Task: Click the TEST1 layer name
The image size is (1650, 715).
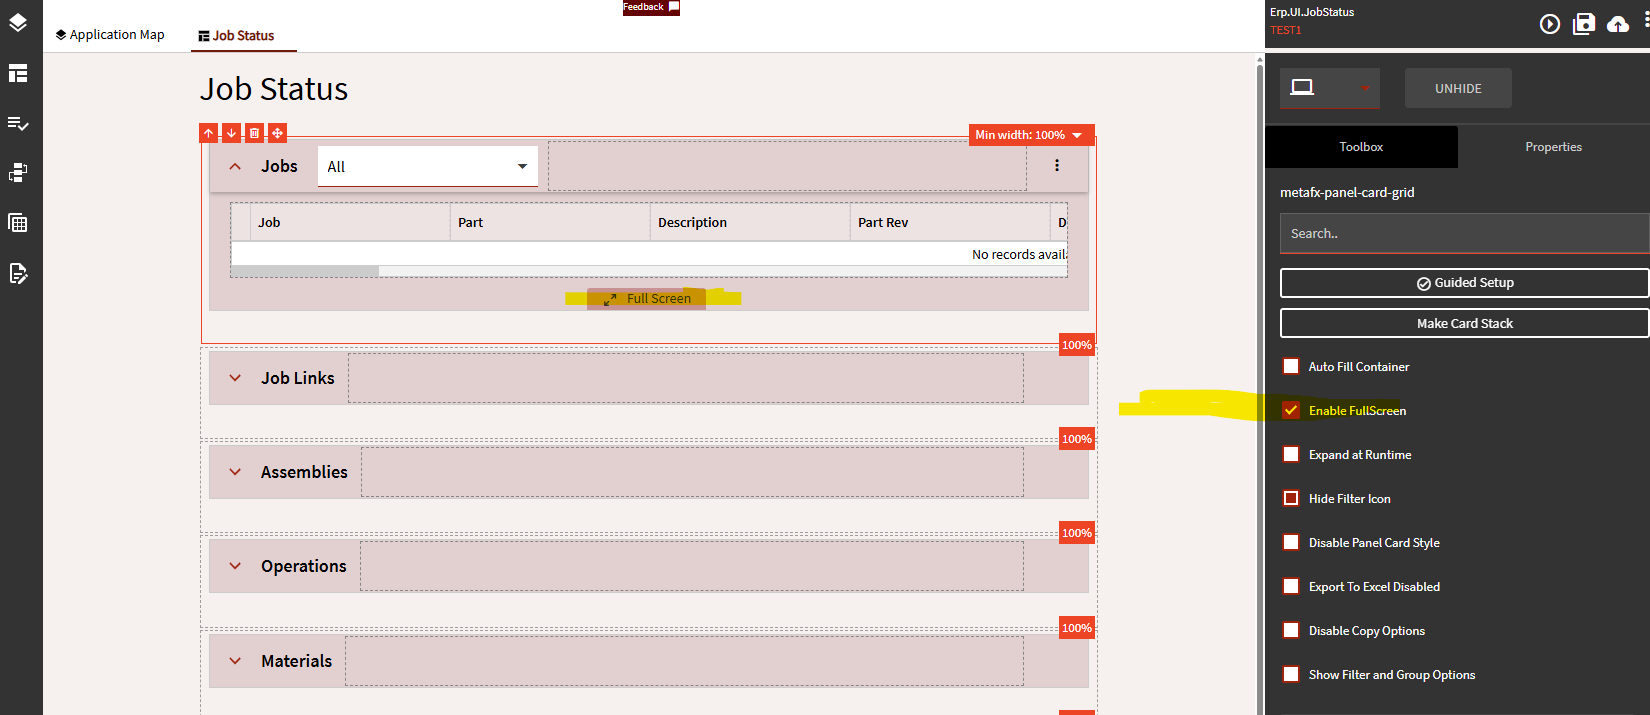Action: (x=1286, y=30)
